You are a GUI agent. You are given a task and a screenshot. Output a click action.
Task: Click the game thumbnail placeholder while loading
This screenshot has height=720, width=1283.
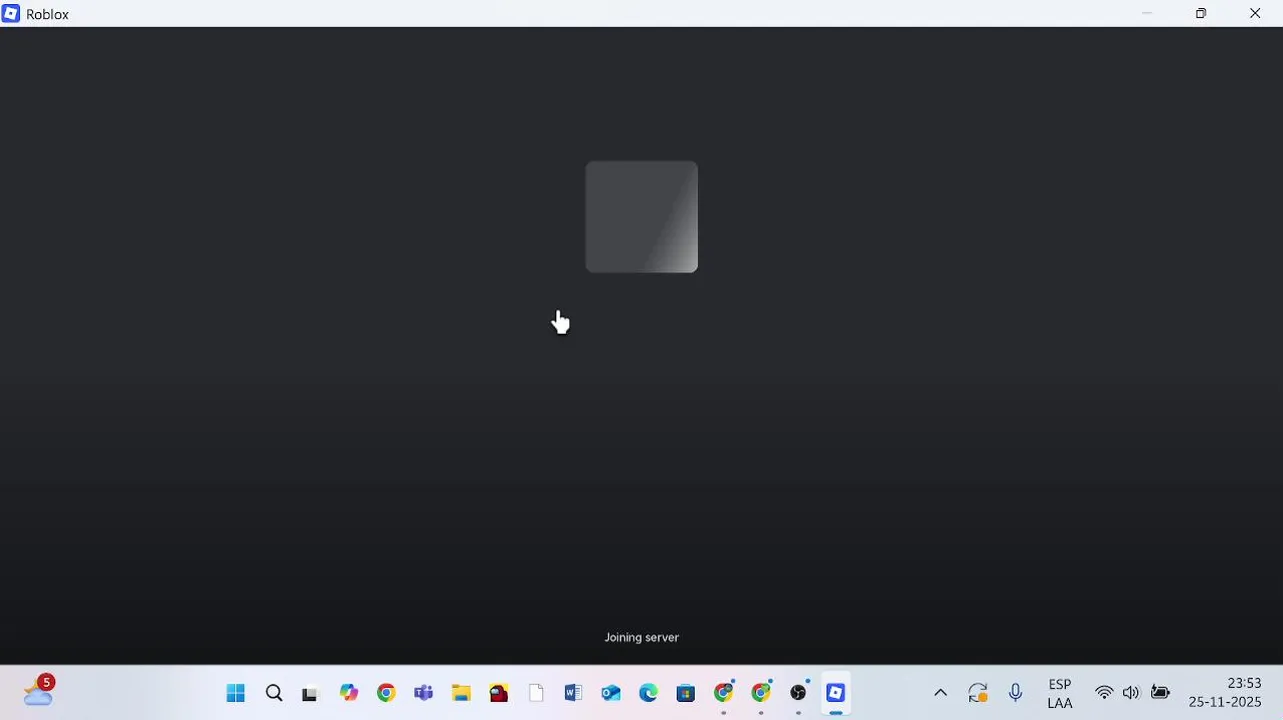[x=642, y=217]
